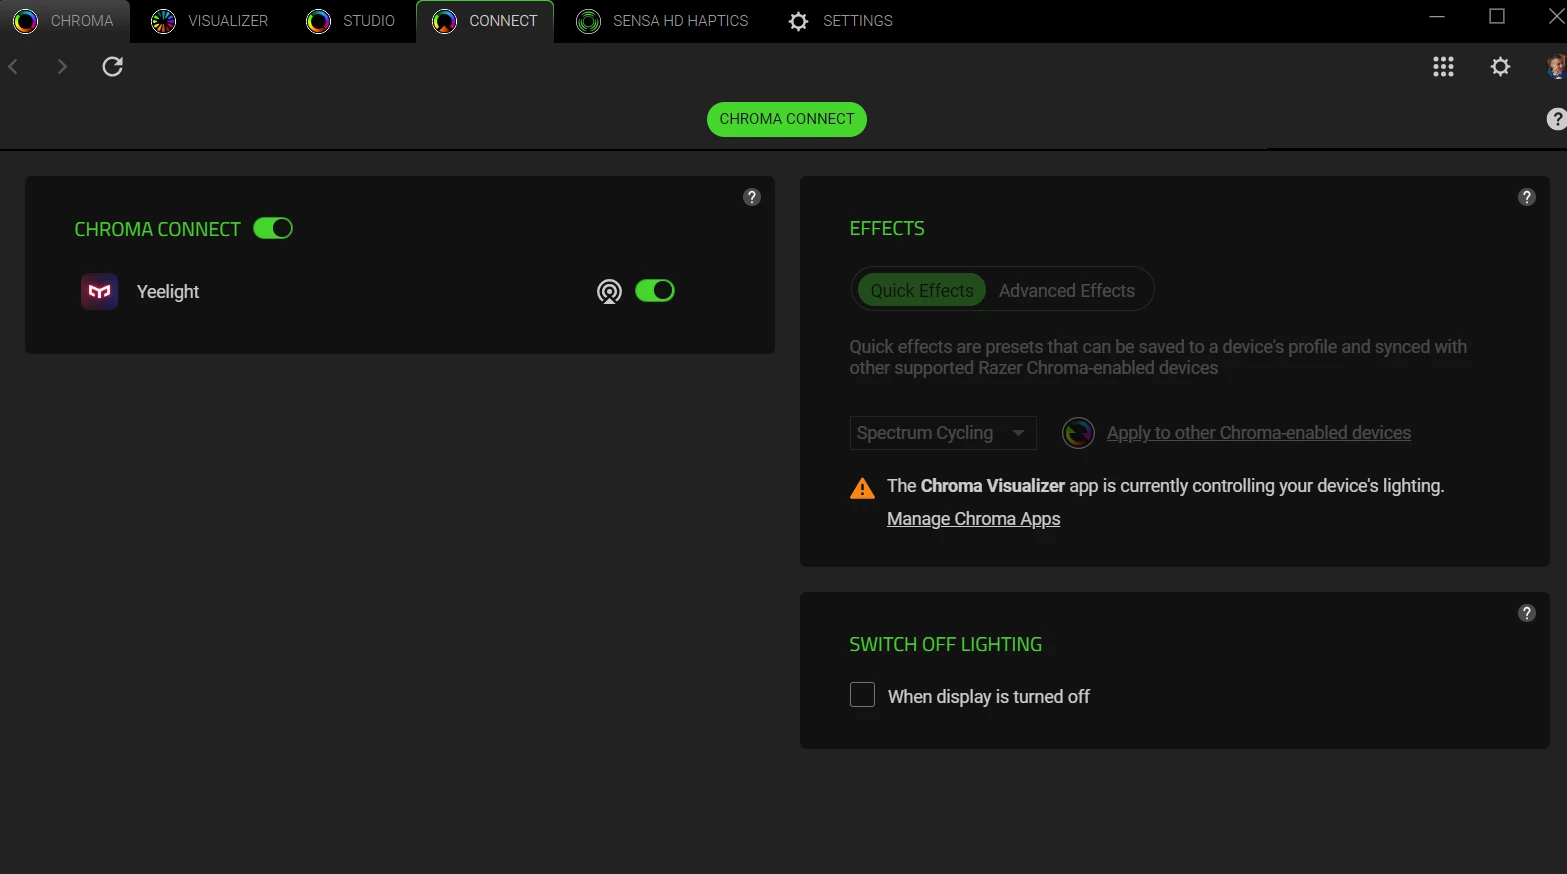This screenshot has height=874, width=1567.
Task: Click the Yeelight name label
Action: (168, 291)
